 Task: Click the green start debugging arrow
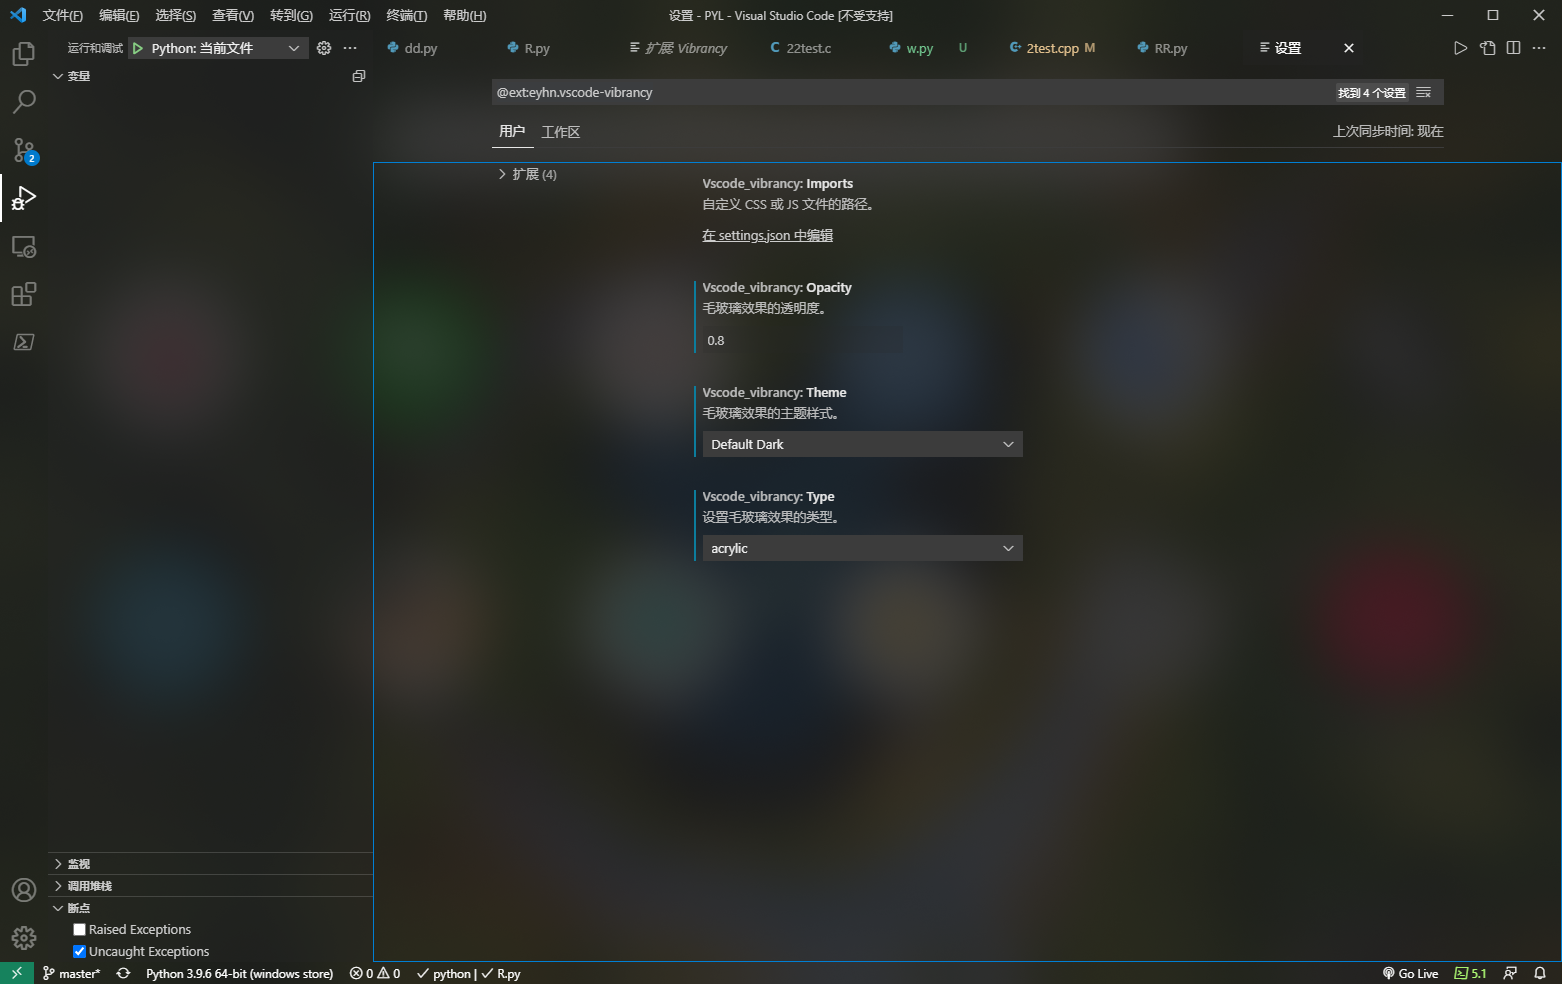click(x=138, y=48)
